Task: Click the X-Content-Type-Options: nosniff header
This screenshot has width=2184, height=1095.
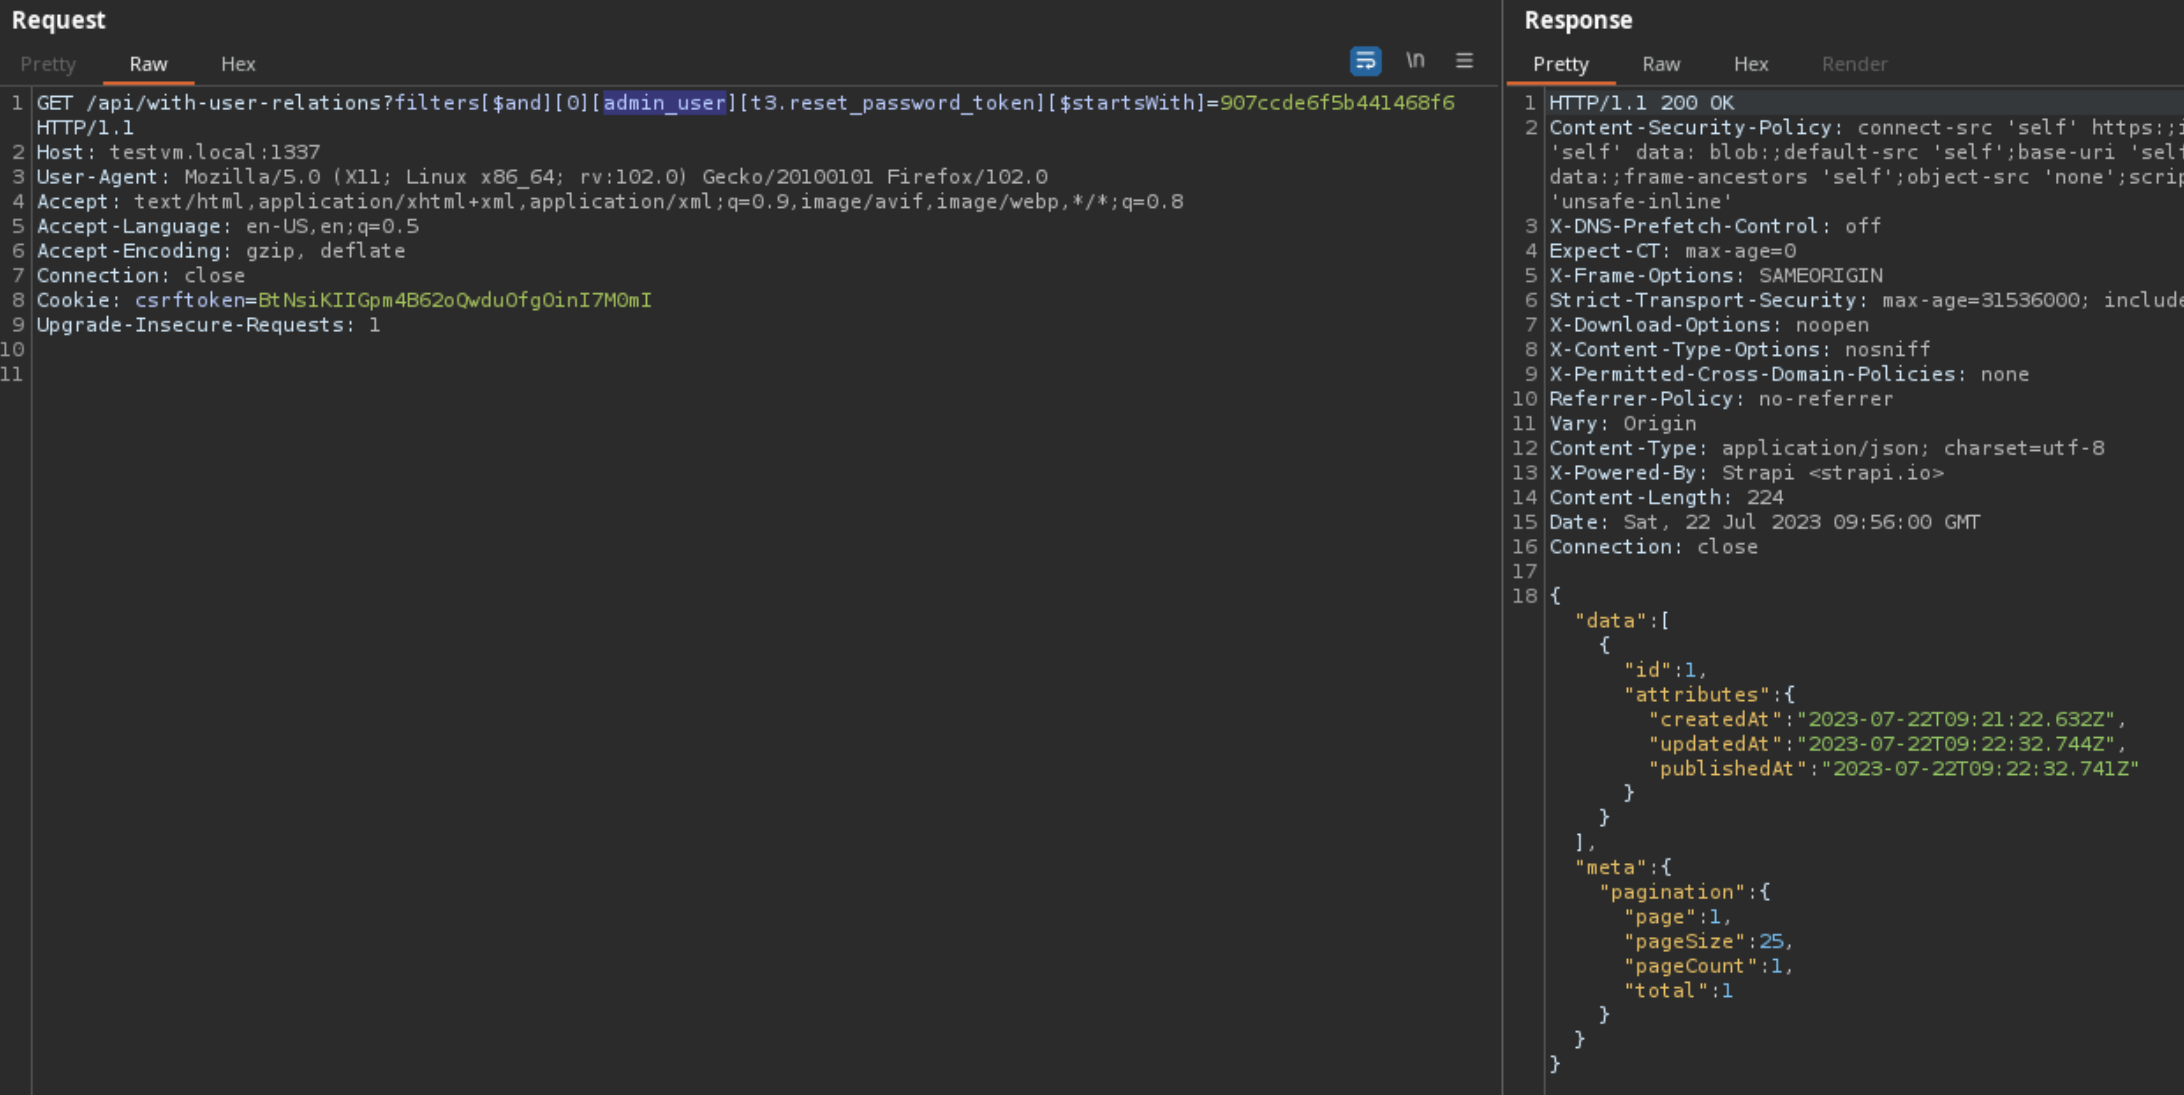Action: (1740, 349)
